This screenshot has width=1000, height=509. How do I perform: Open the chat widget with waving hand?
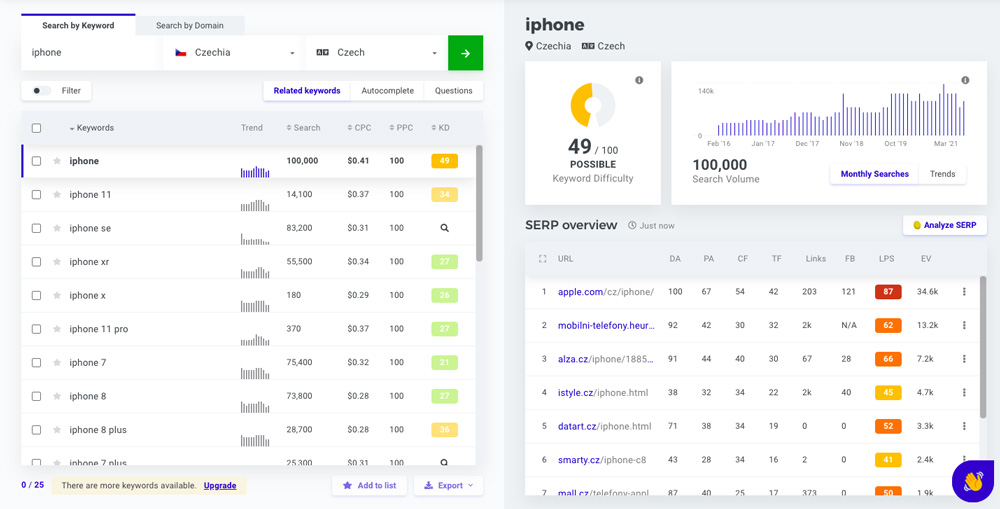pyautogui.click(x=973, y=481)
